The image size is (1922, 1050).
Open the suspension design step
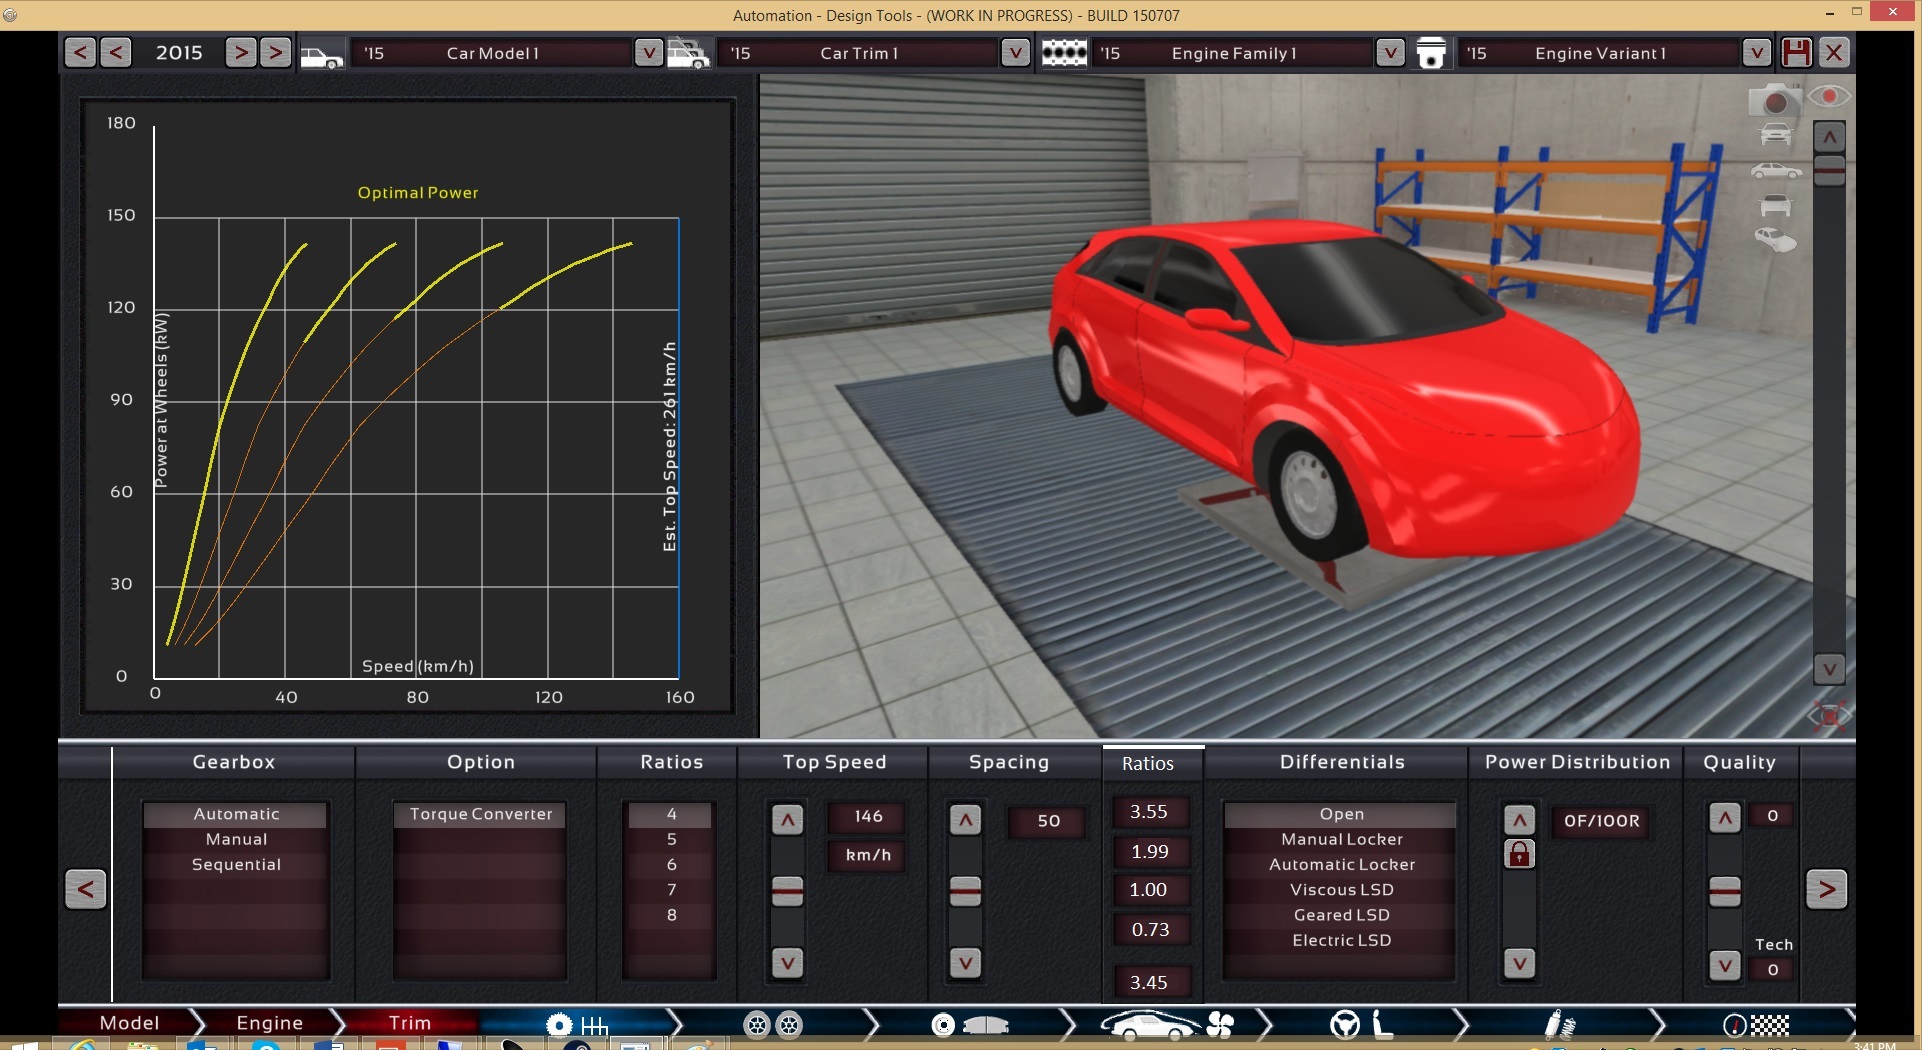coord(1559,1024)
